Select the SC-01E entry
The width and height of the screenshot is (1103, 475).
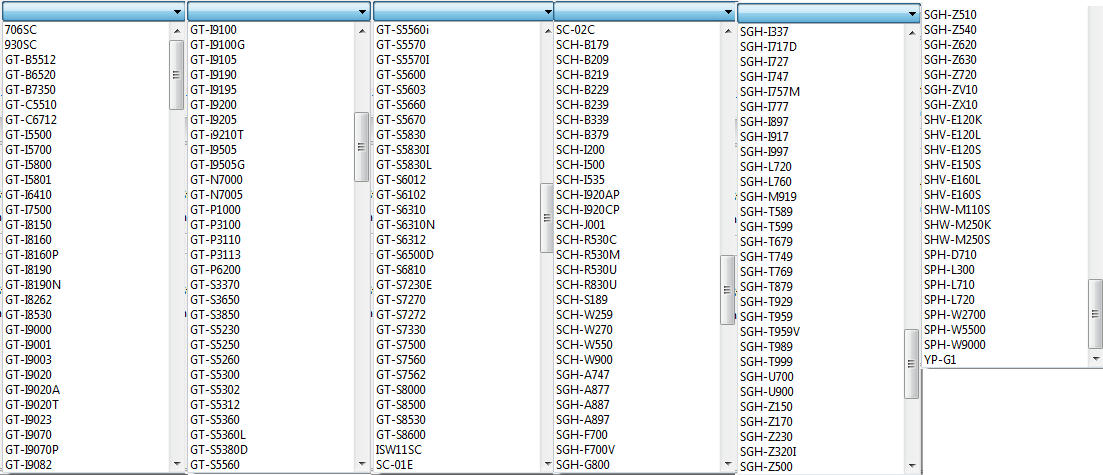click(x=393, y=464)
